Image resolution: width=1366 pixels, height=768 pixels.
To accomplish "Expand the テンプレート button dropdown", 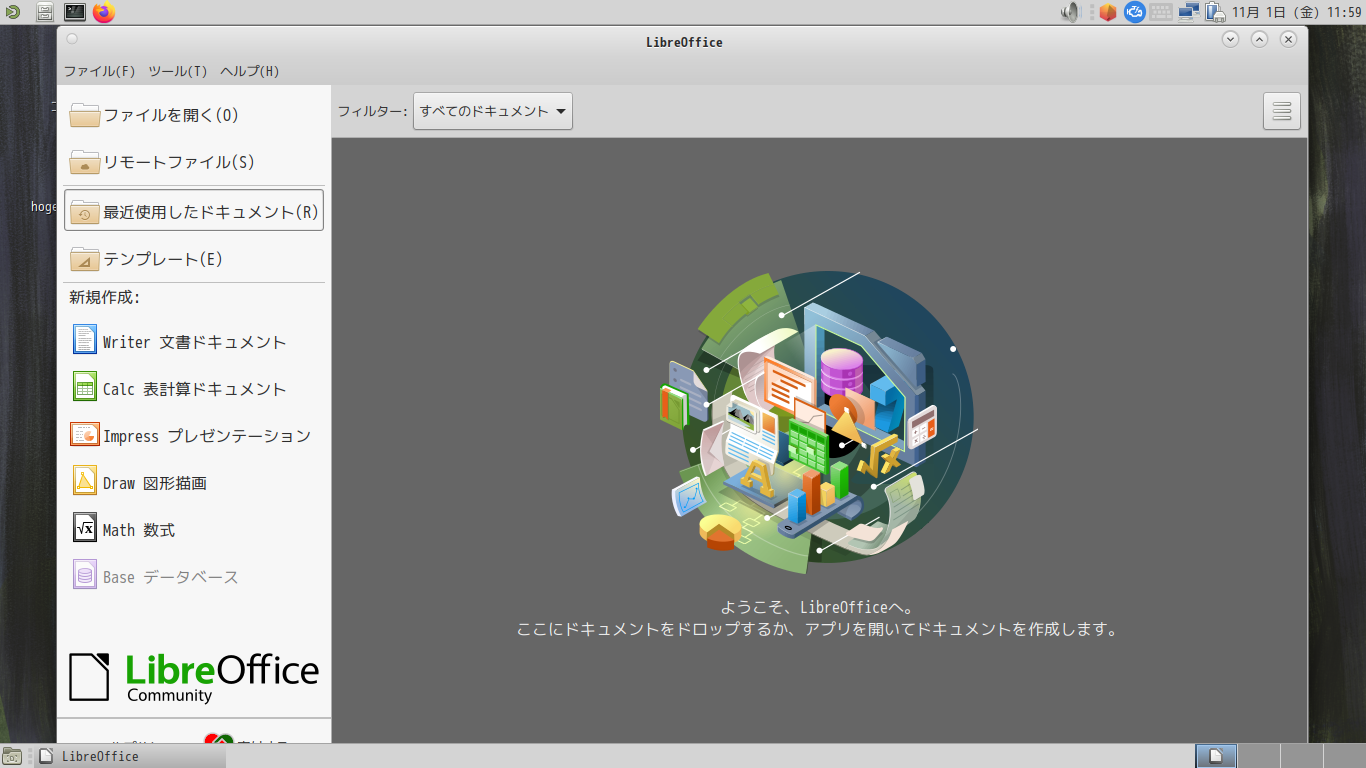I will (x=312, y=259).
